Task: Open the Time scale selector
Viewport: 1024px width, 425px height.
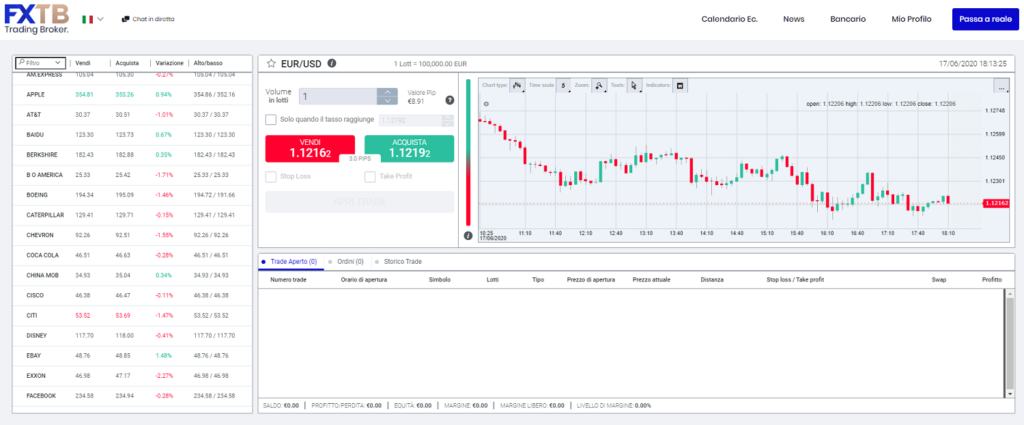Action: (x=564, y=85)
